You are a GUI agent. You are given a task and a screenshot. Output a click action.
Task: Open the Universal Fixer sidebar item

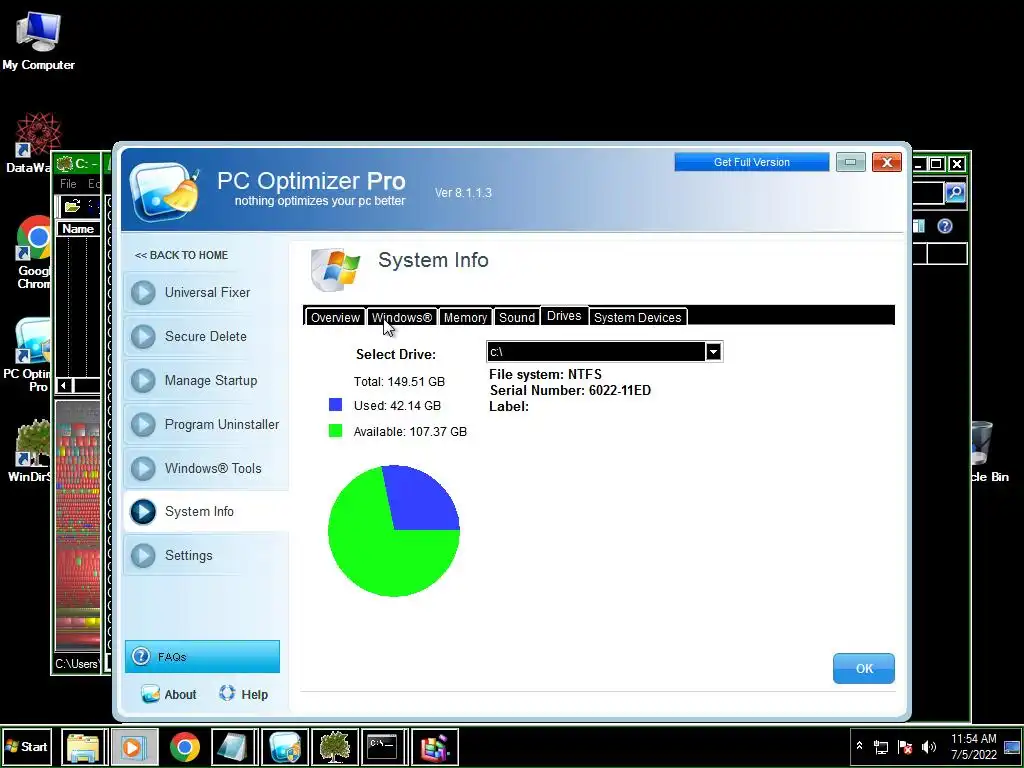pyautogui.click(x=206, y=293)
